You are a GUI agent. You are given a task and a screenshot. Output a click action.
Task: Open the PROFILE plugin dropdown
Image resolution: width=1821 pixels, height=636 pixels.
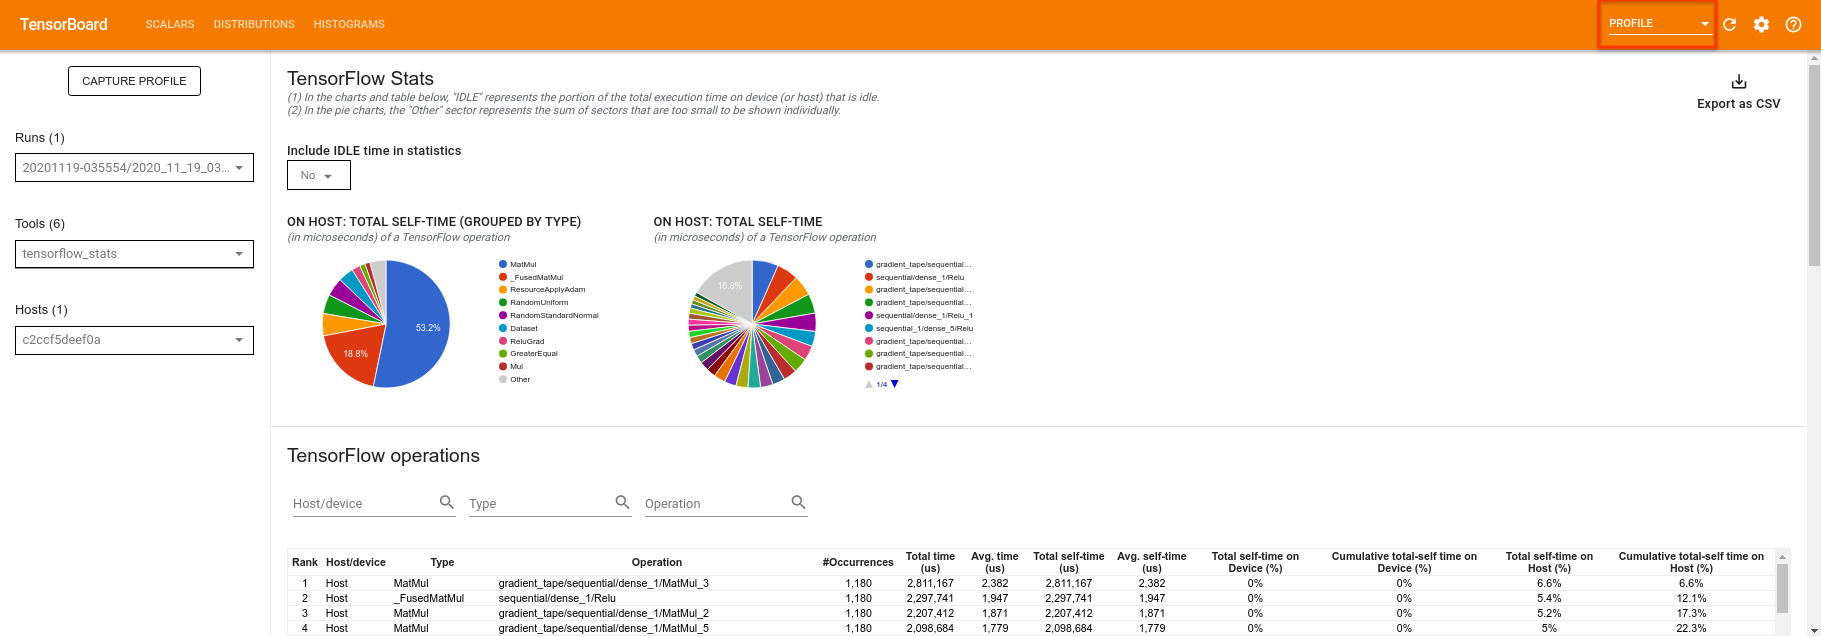coord(1657,24)
